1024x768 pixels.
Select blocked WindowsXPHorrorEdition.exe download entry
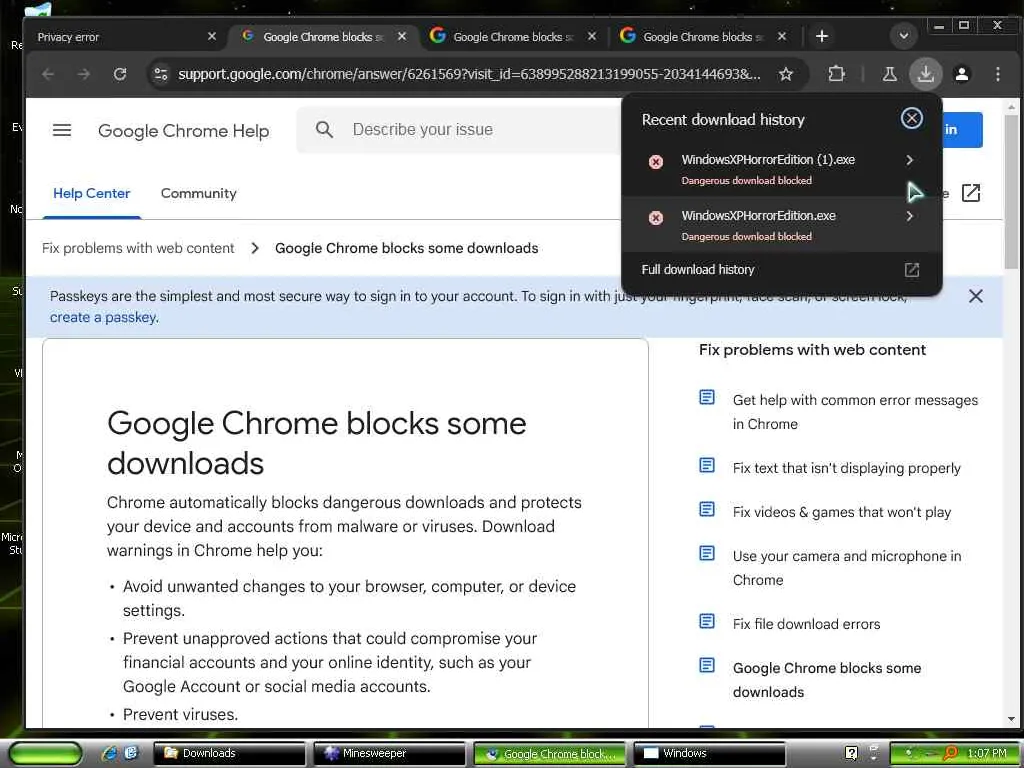(x=781, y=225)
